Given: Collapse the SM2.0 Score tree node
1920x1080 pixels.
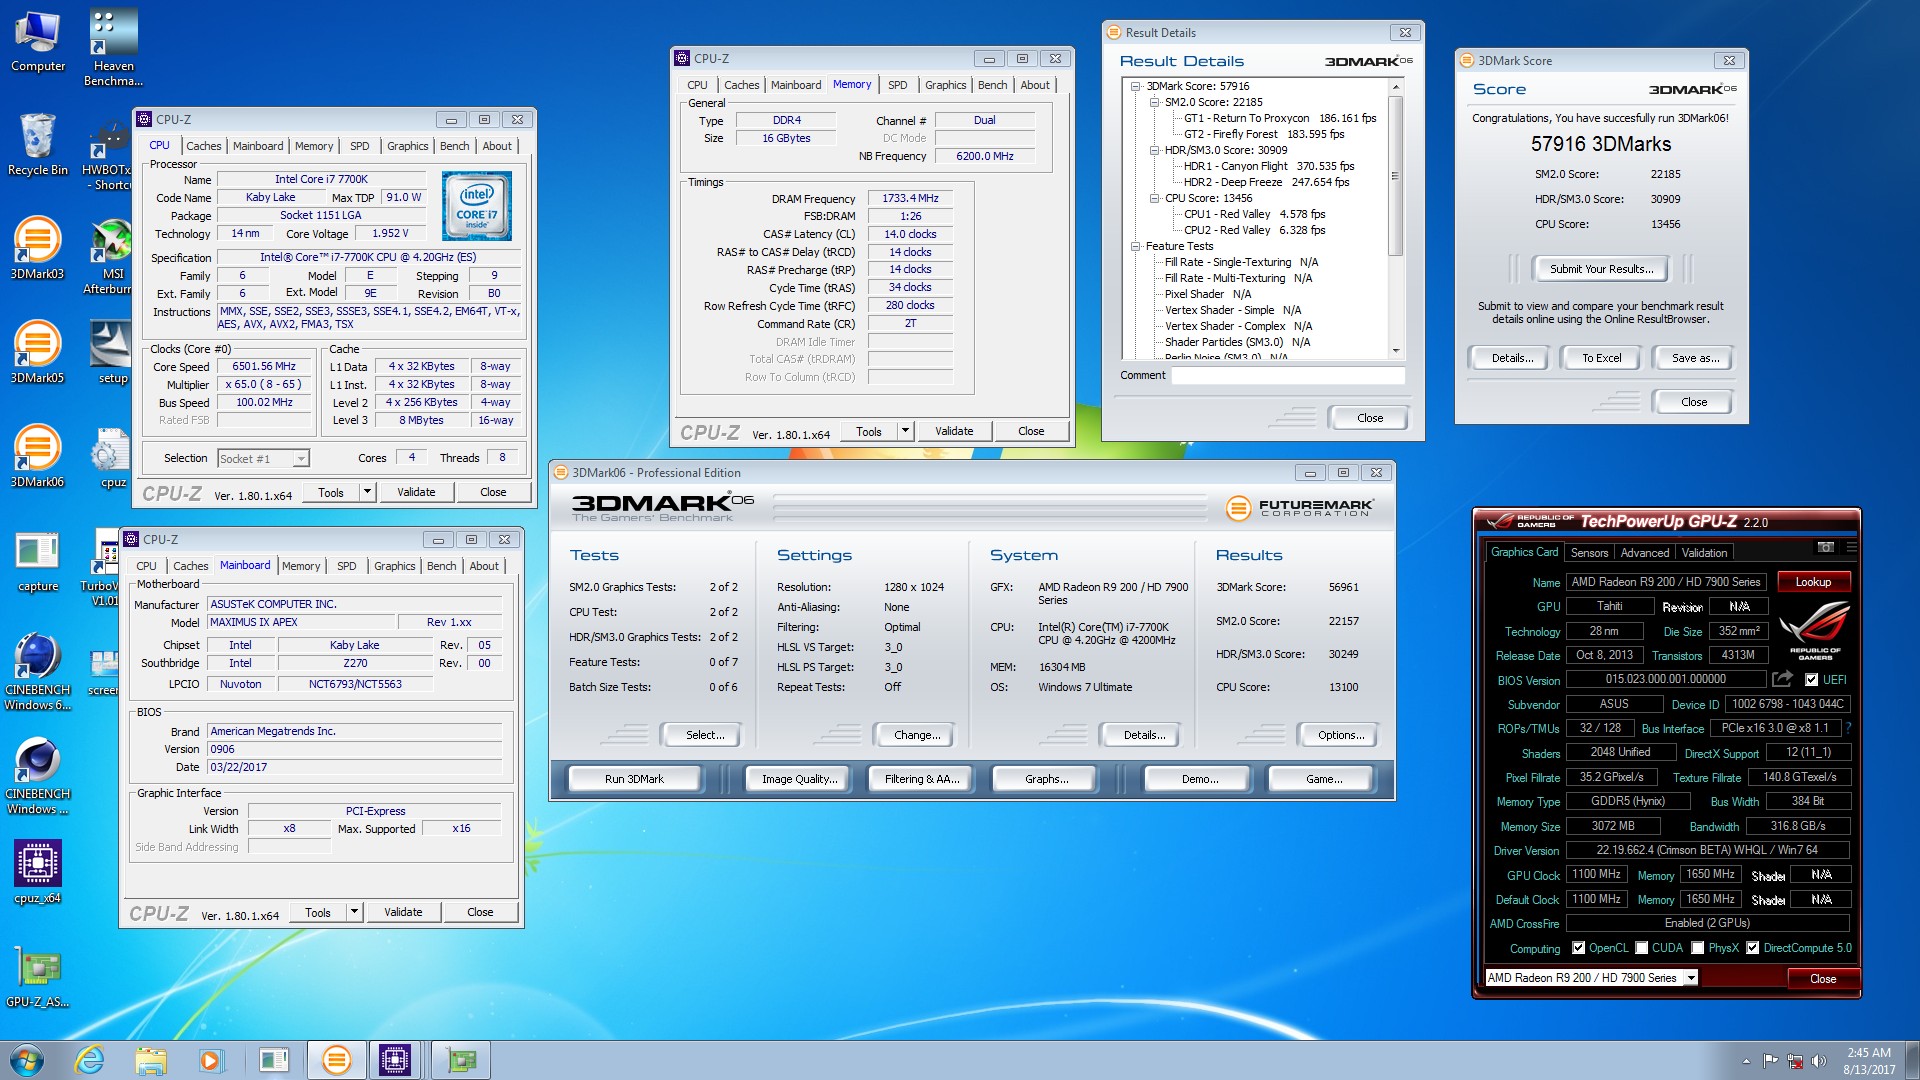Looking at the screenshot, I should [1154, 102].
